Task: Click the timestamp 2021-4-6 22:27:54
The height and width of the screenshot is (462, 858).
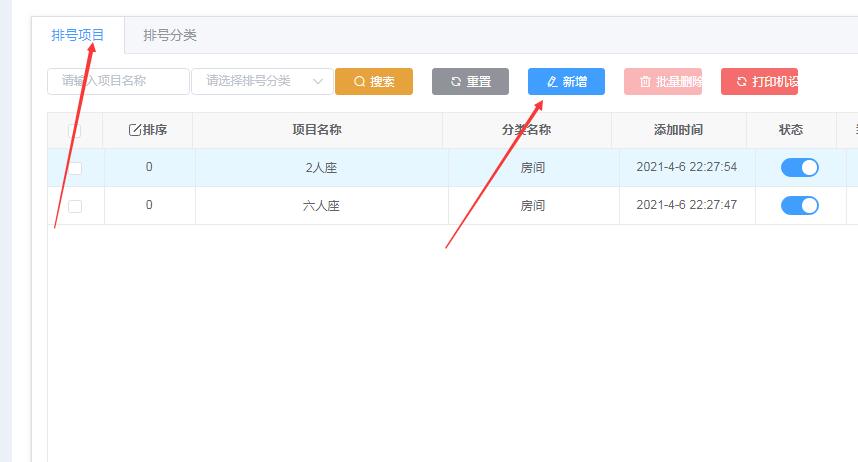Action: pos(687,167)
